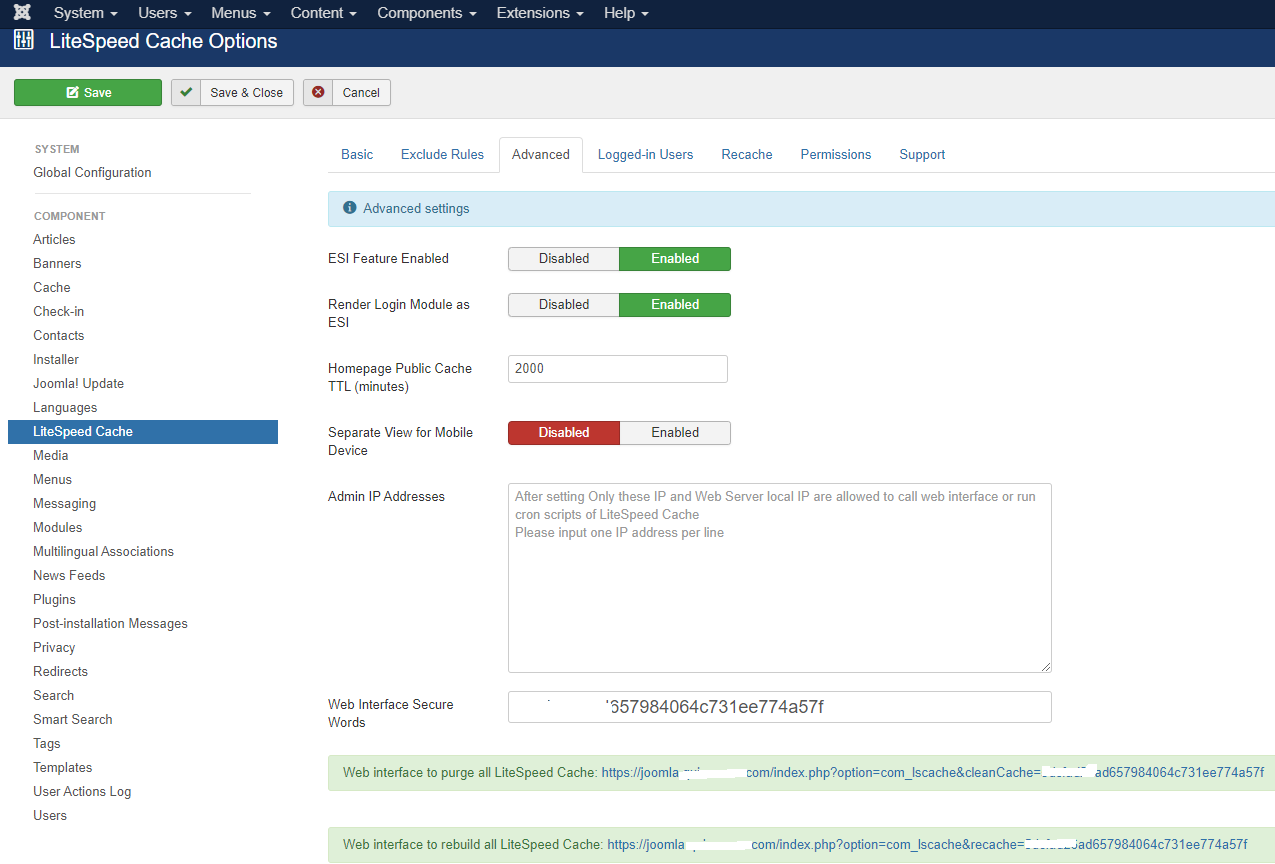
Task: Click the LiteSpeed Cache Options header icon
Action: [x=24, y=41]
